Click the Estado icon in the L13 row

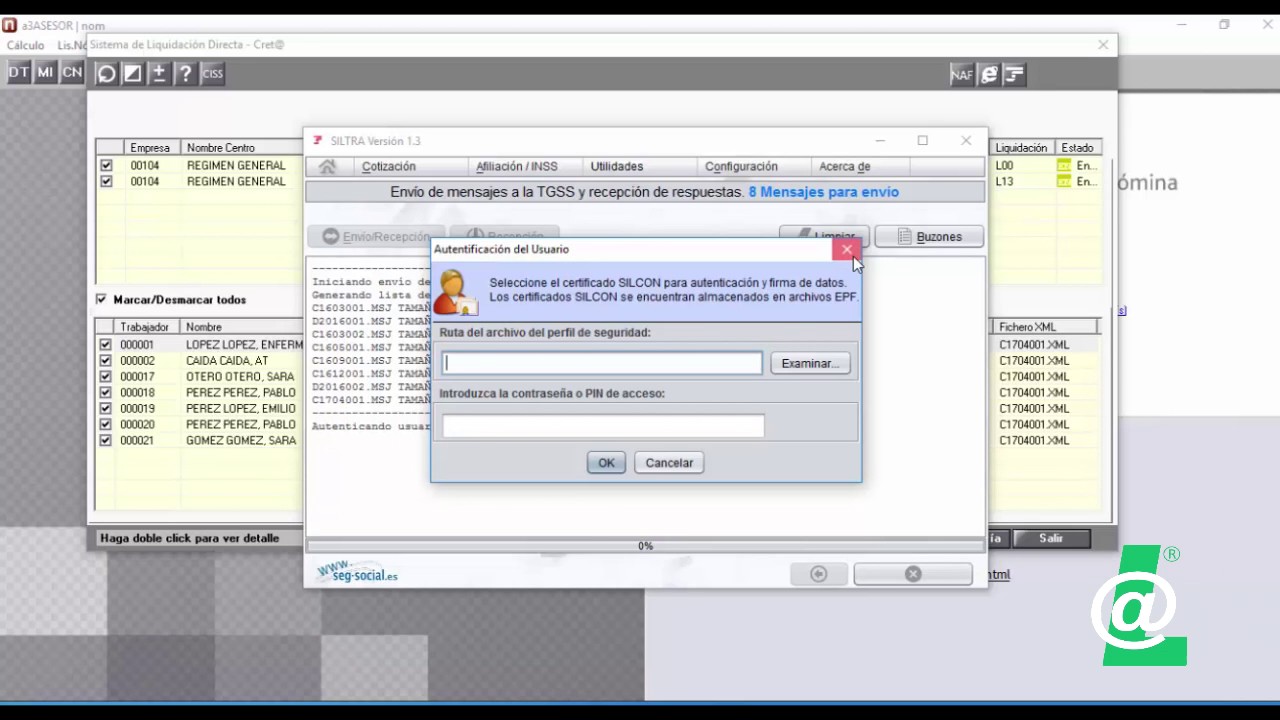1064,182
